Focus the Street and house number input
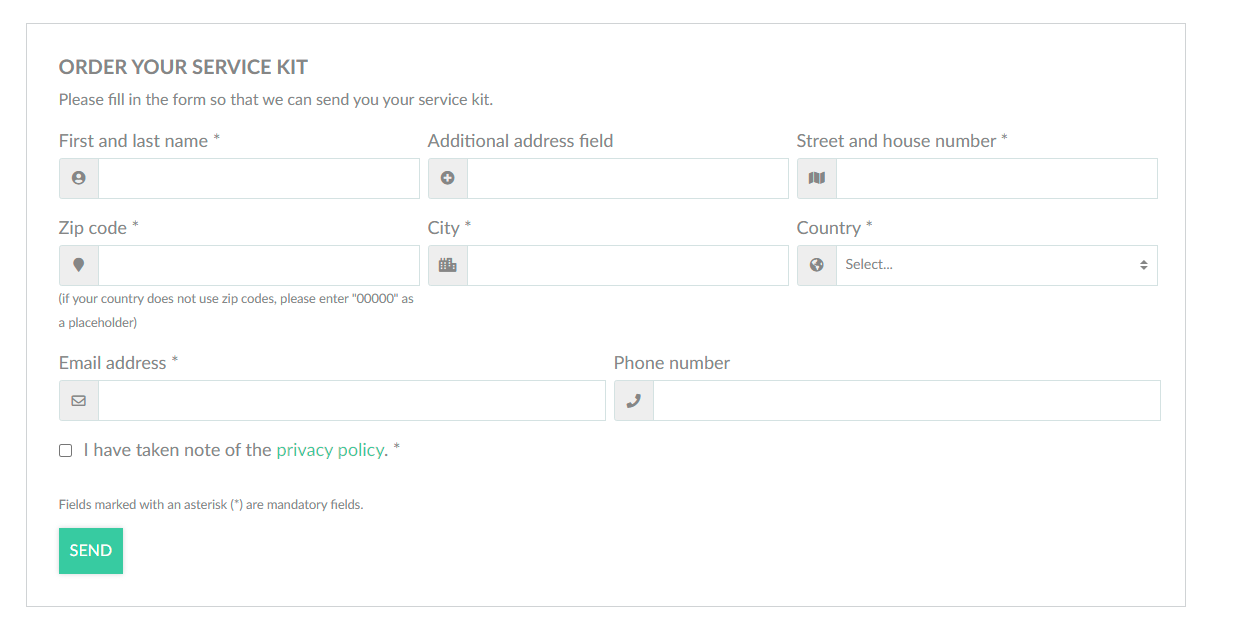Image resolution: width=1233 pixels, height=632 pixels. coord(997,178)
